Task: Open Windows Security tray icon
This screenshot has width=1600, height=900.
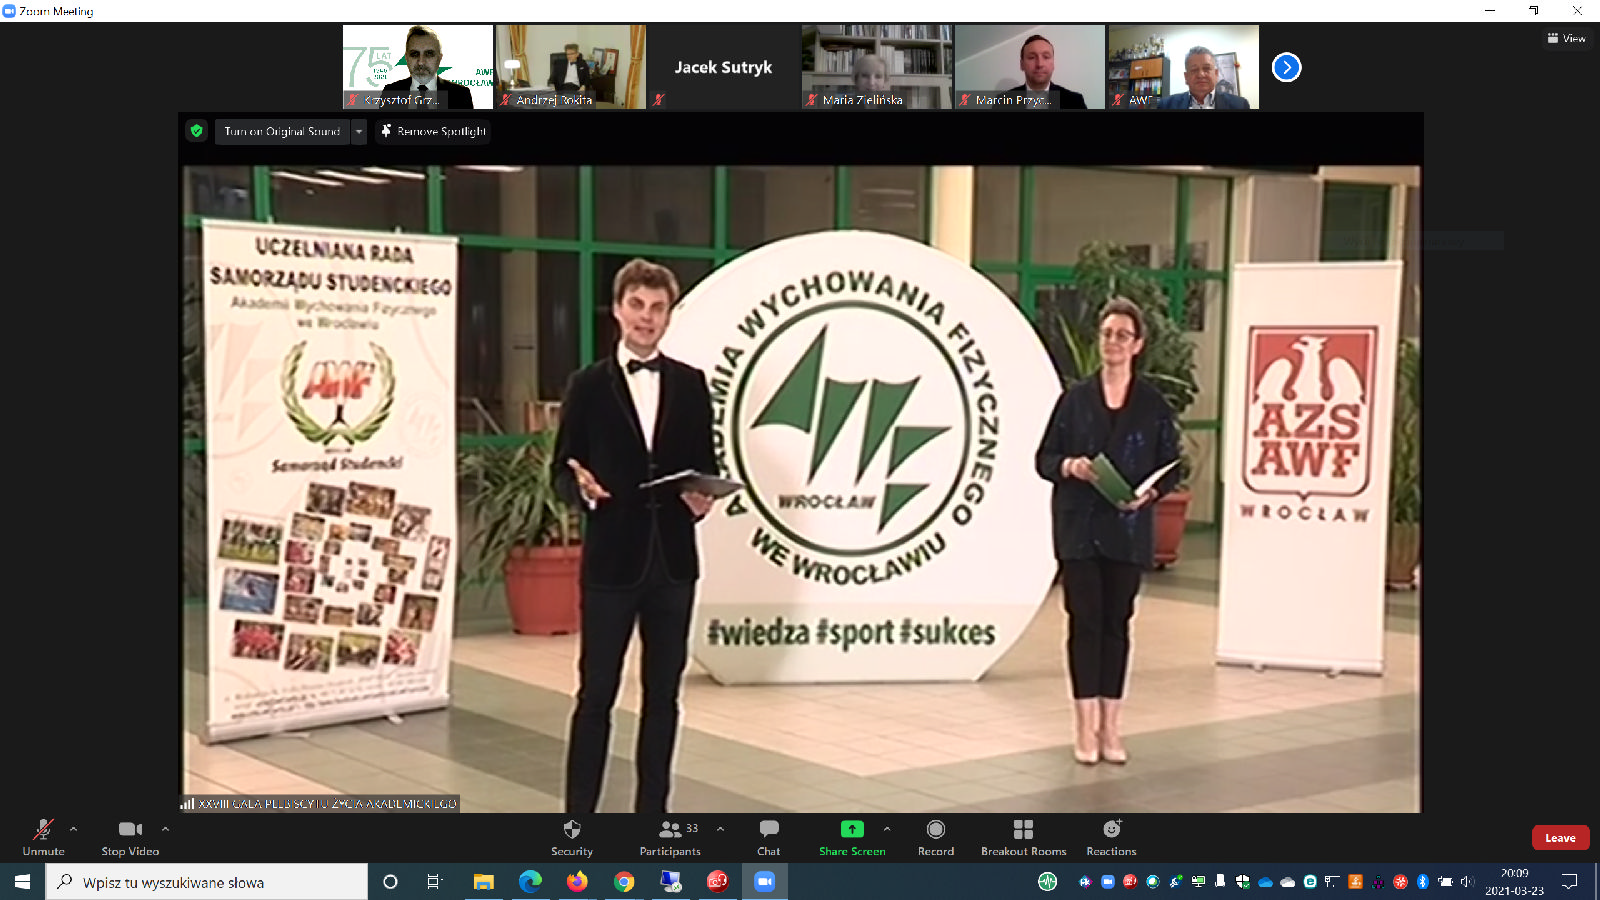Action: [1243, 882]
